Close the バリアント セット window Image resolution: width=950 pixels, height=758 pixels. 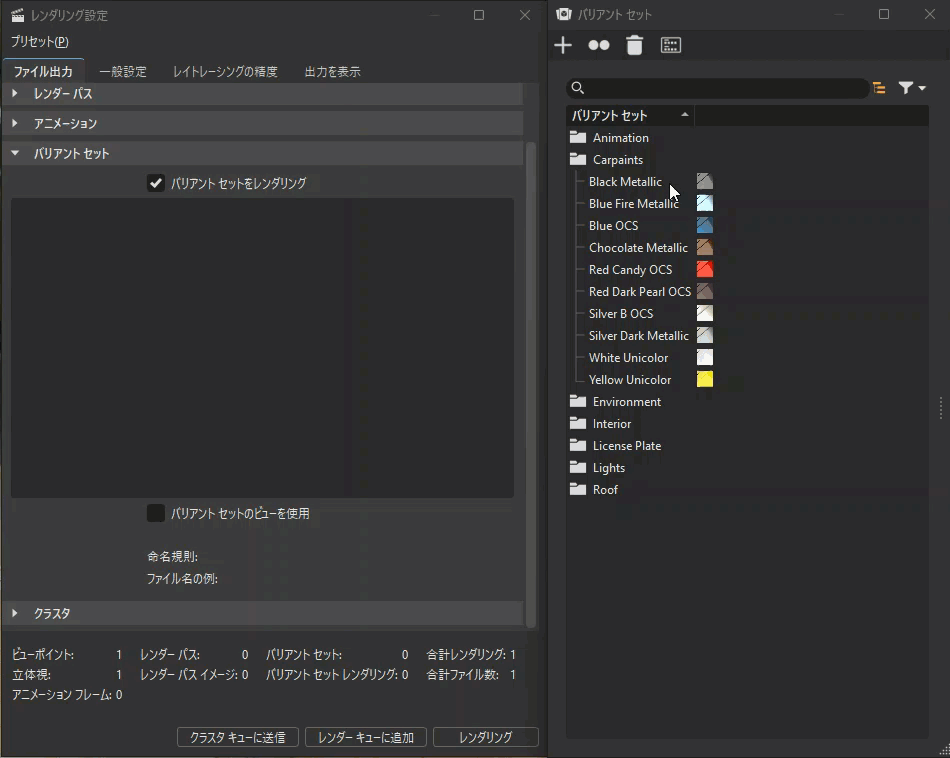pyautogui.click(x=929, y=15)
